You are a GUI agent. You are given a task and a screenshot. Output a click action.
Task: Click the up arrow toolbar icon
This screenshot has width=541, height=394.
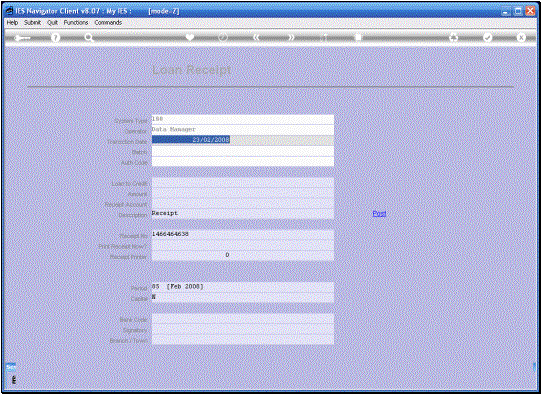pos(324,37)
